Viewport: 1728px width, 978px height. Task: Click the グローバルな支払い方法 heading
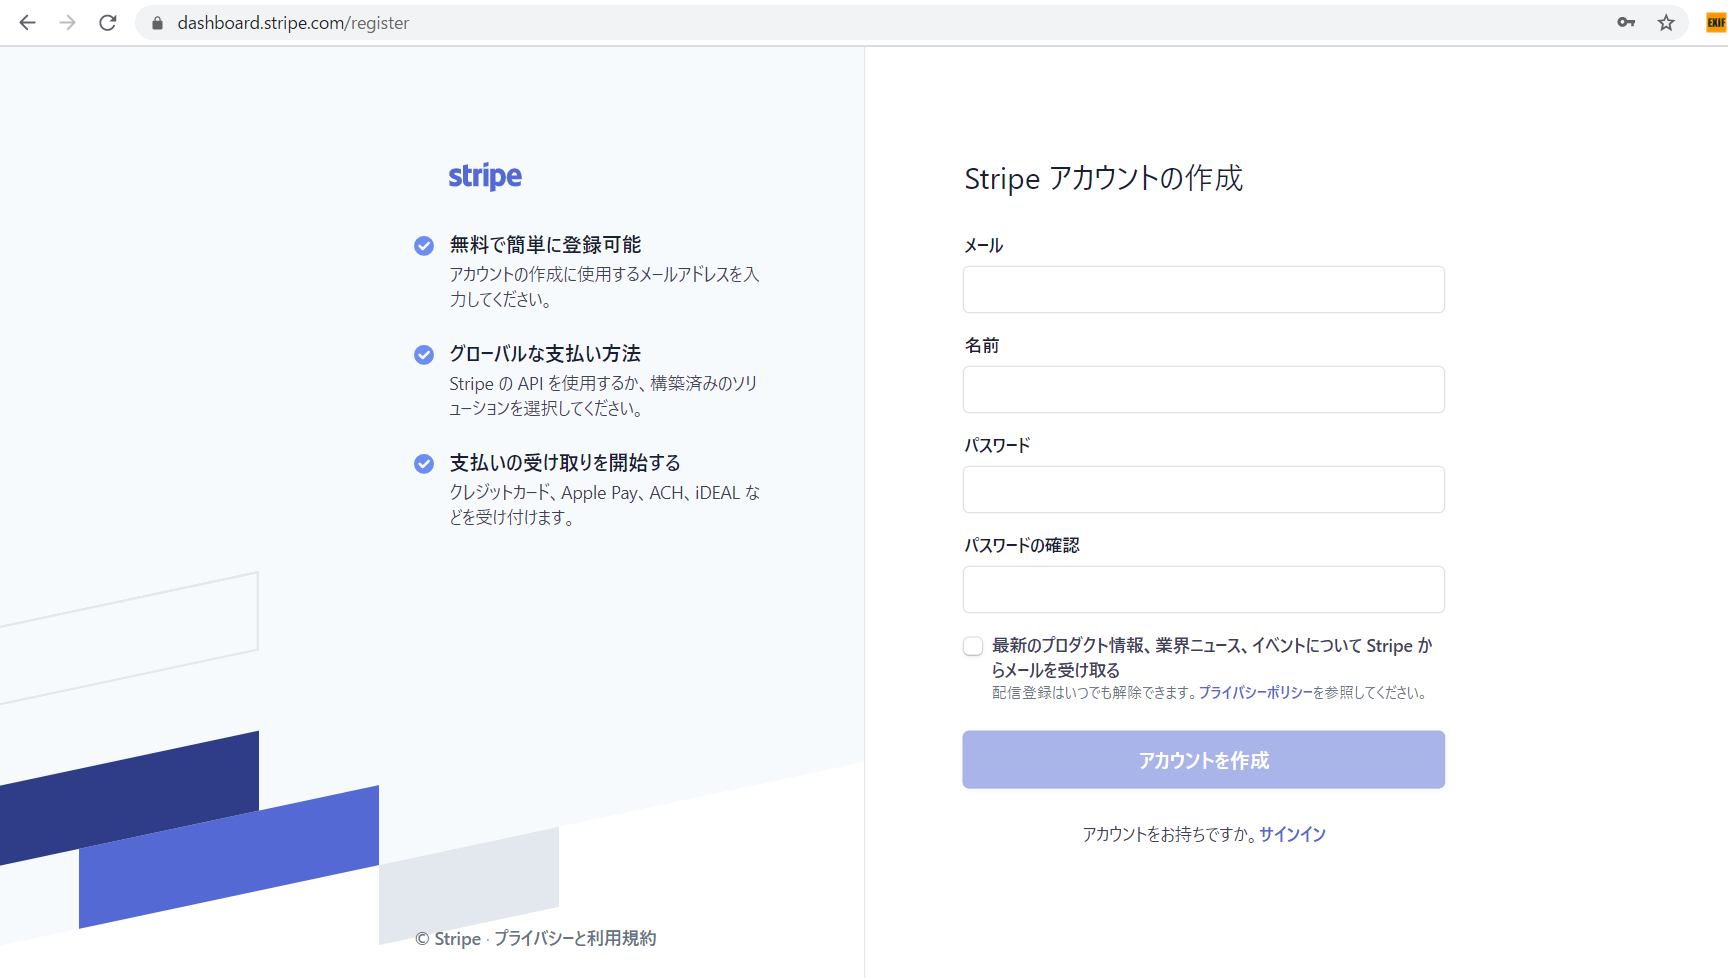coord(545,353)
